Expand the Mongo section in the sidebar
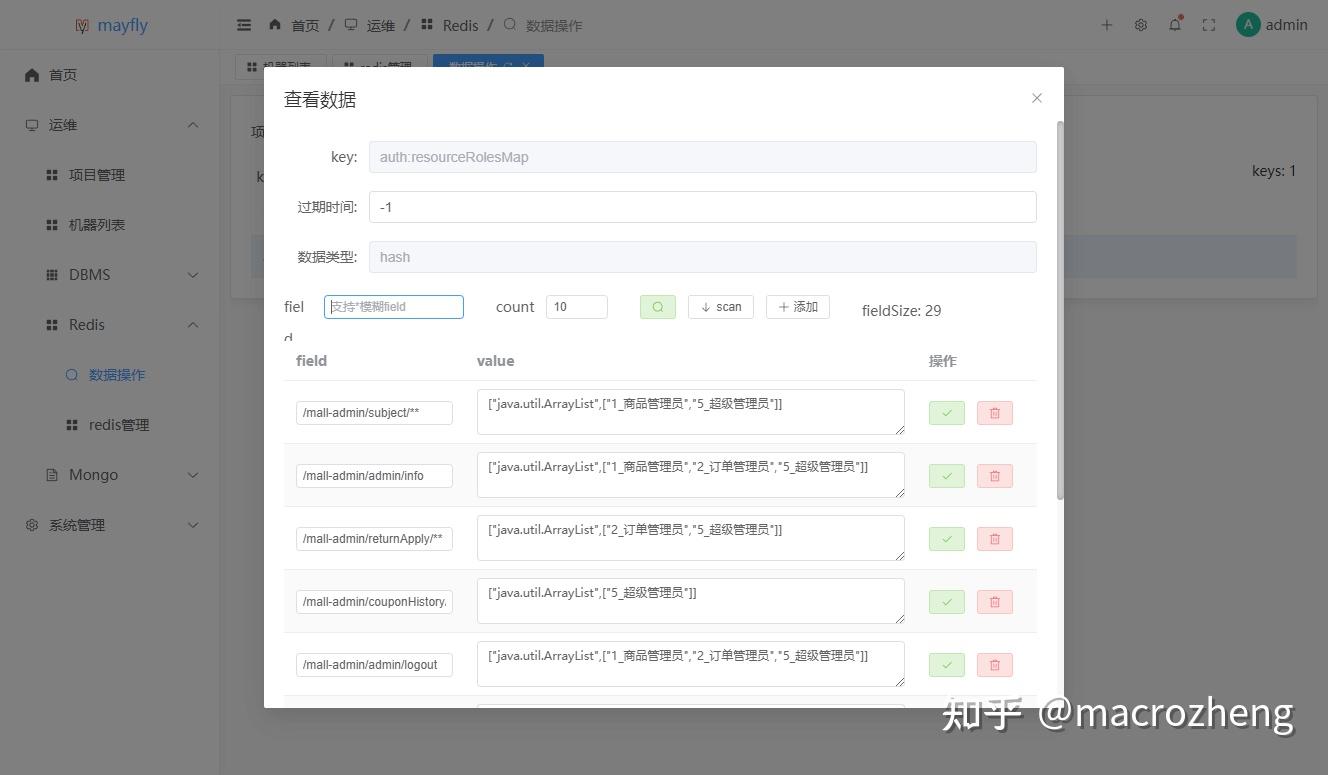Viewport: 1328px width, 775px height. (92, 474)
